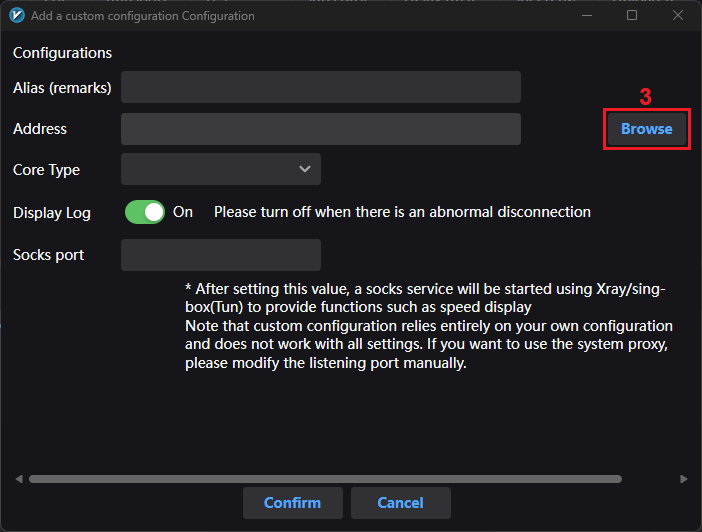Click the Configurations section heading
The image size is (702, 532).
(62, 53)
